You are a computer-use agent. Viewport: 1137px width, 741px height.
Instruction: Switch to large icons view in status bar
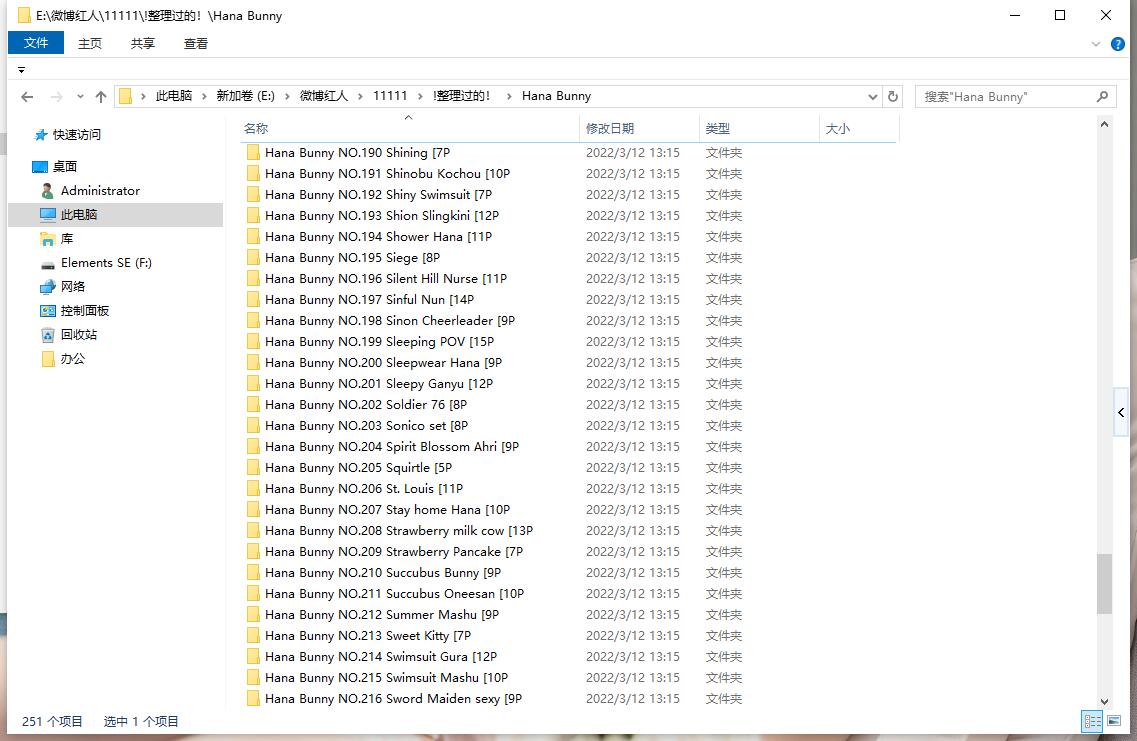pyautogui.click(x=1113, y=721)
